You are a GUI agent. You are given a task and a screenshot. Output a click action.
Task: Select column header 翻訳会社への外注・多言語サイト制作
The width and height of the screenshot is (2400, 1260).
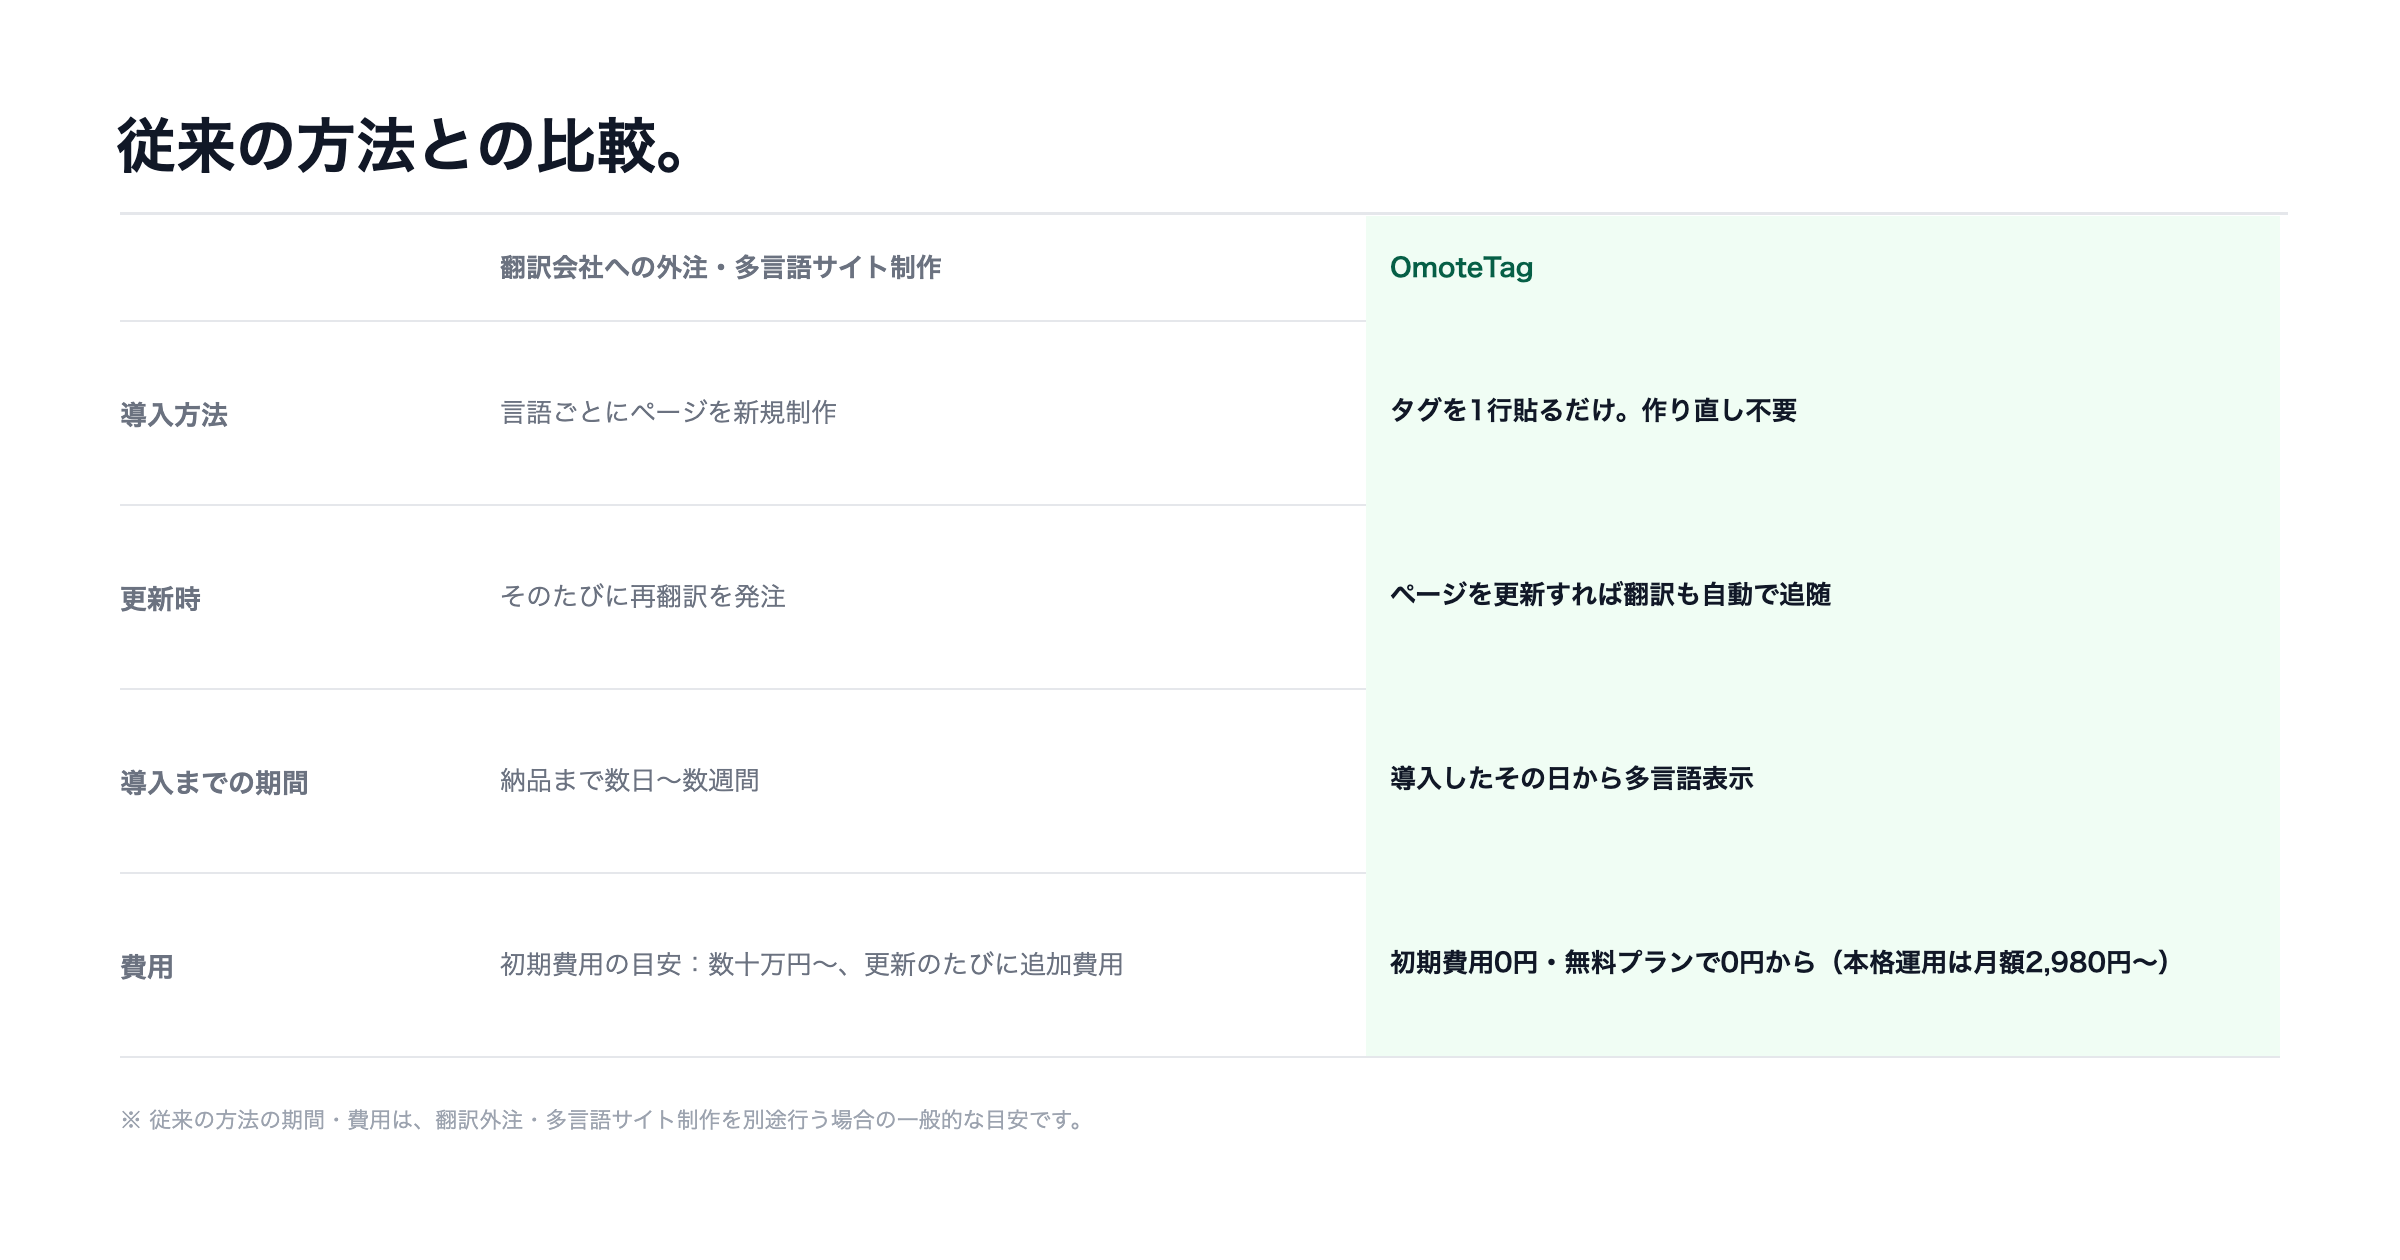[x=721, y=267]
